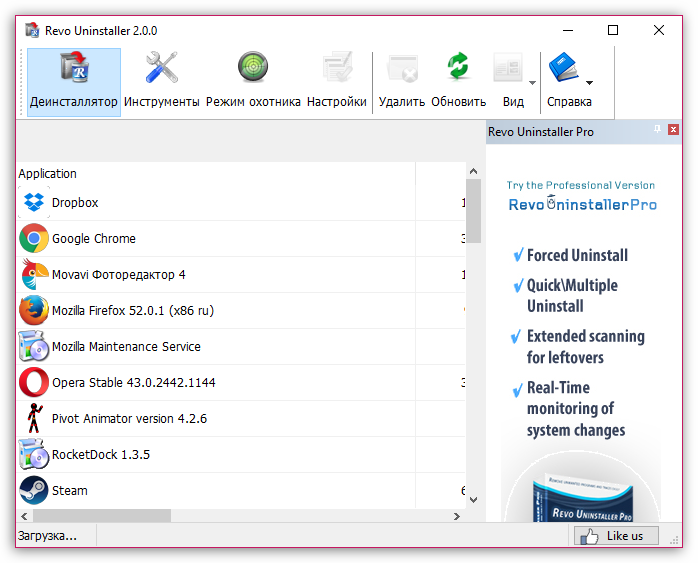698x563 pixels.
Task: Click the vertical scrollbar down arrow
Action: click(474, 499)
